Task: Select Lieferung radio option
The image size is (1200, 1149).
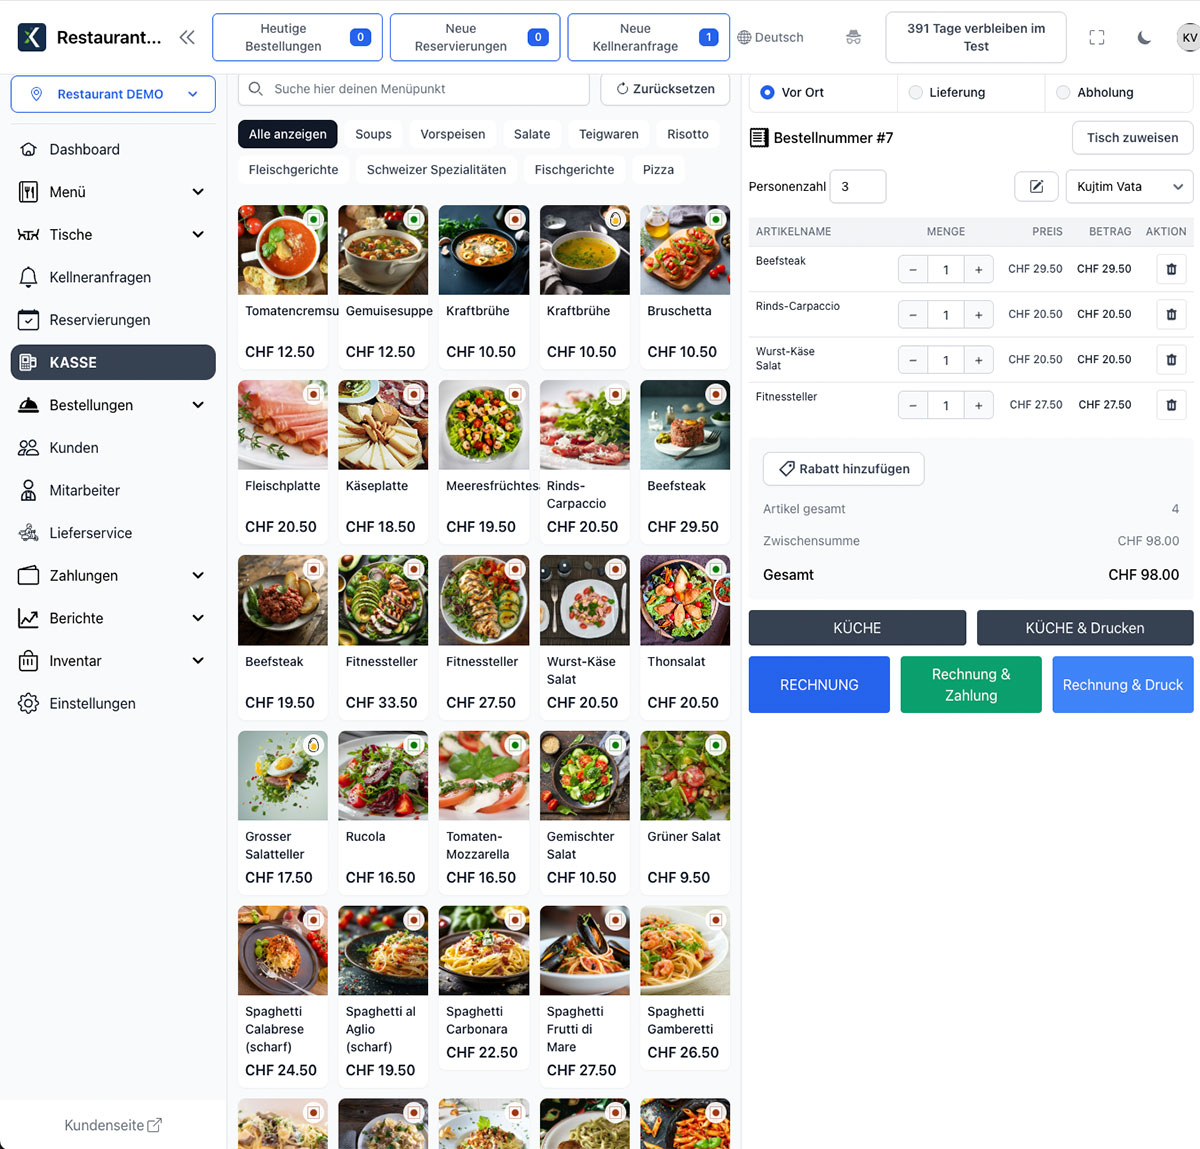Action: (x=916, y=92)
